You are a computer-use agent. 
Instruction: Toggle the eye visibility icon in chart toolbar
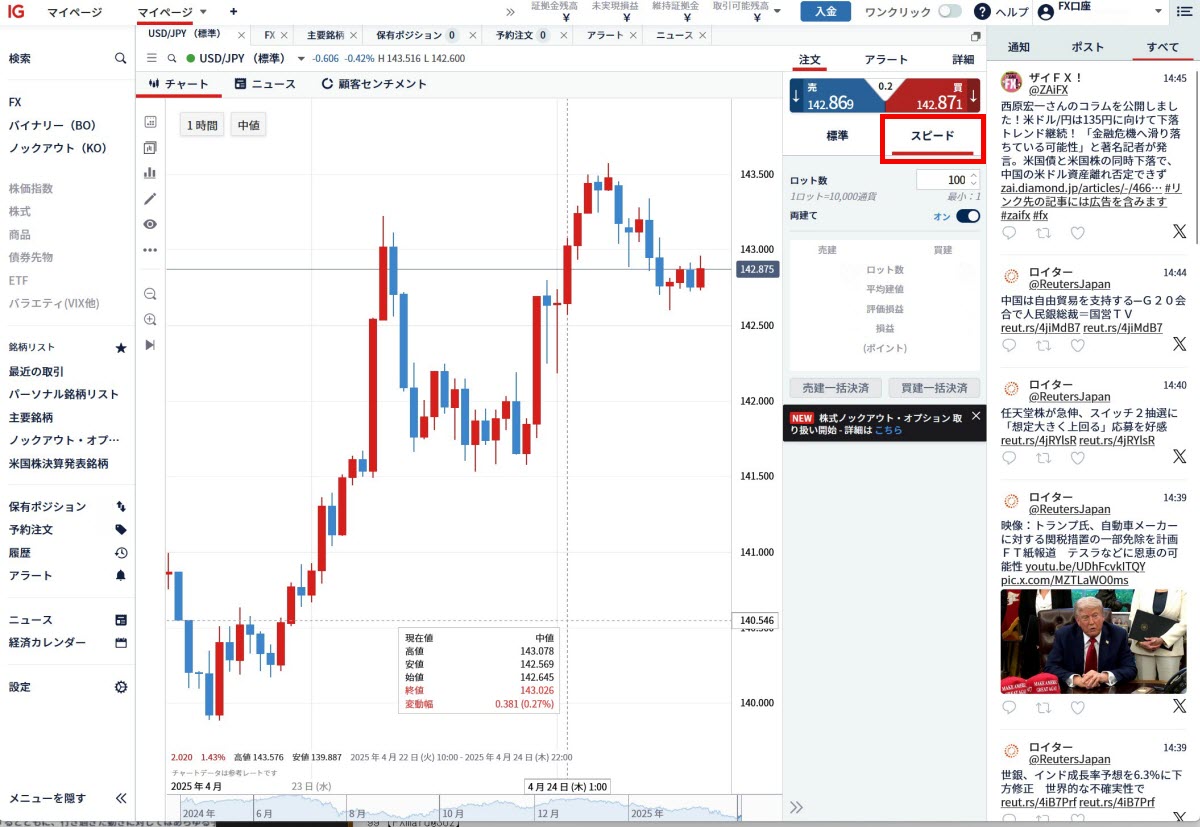[x=150, y=224]
